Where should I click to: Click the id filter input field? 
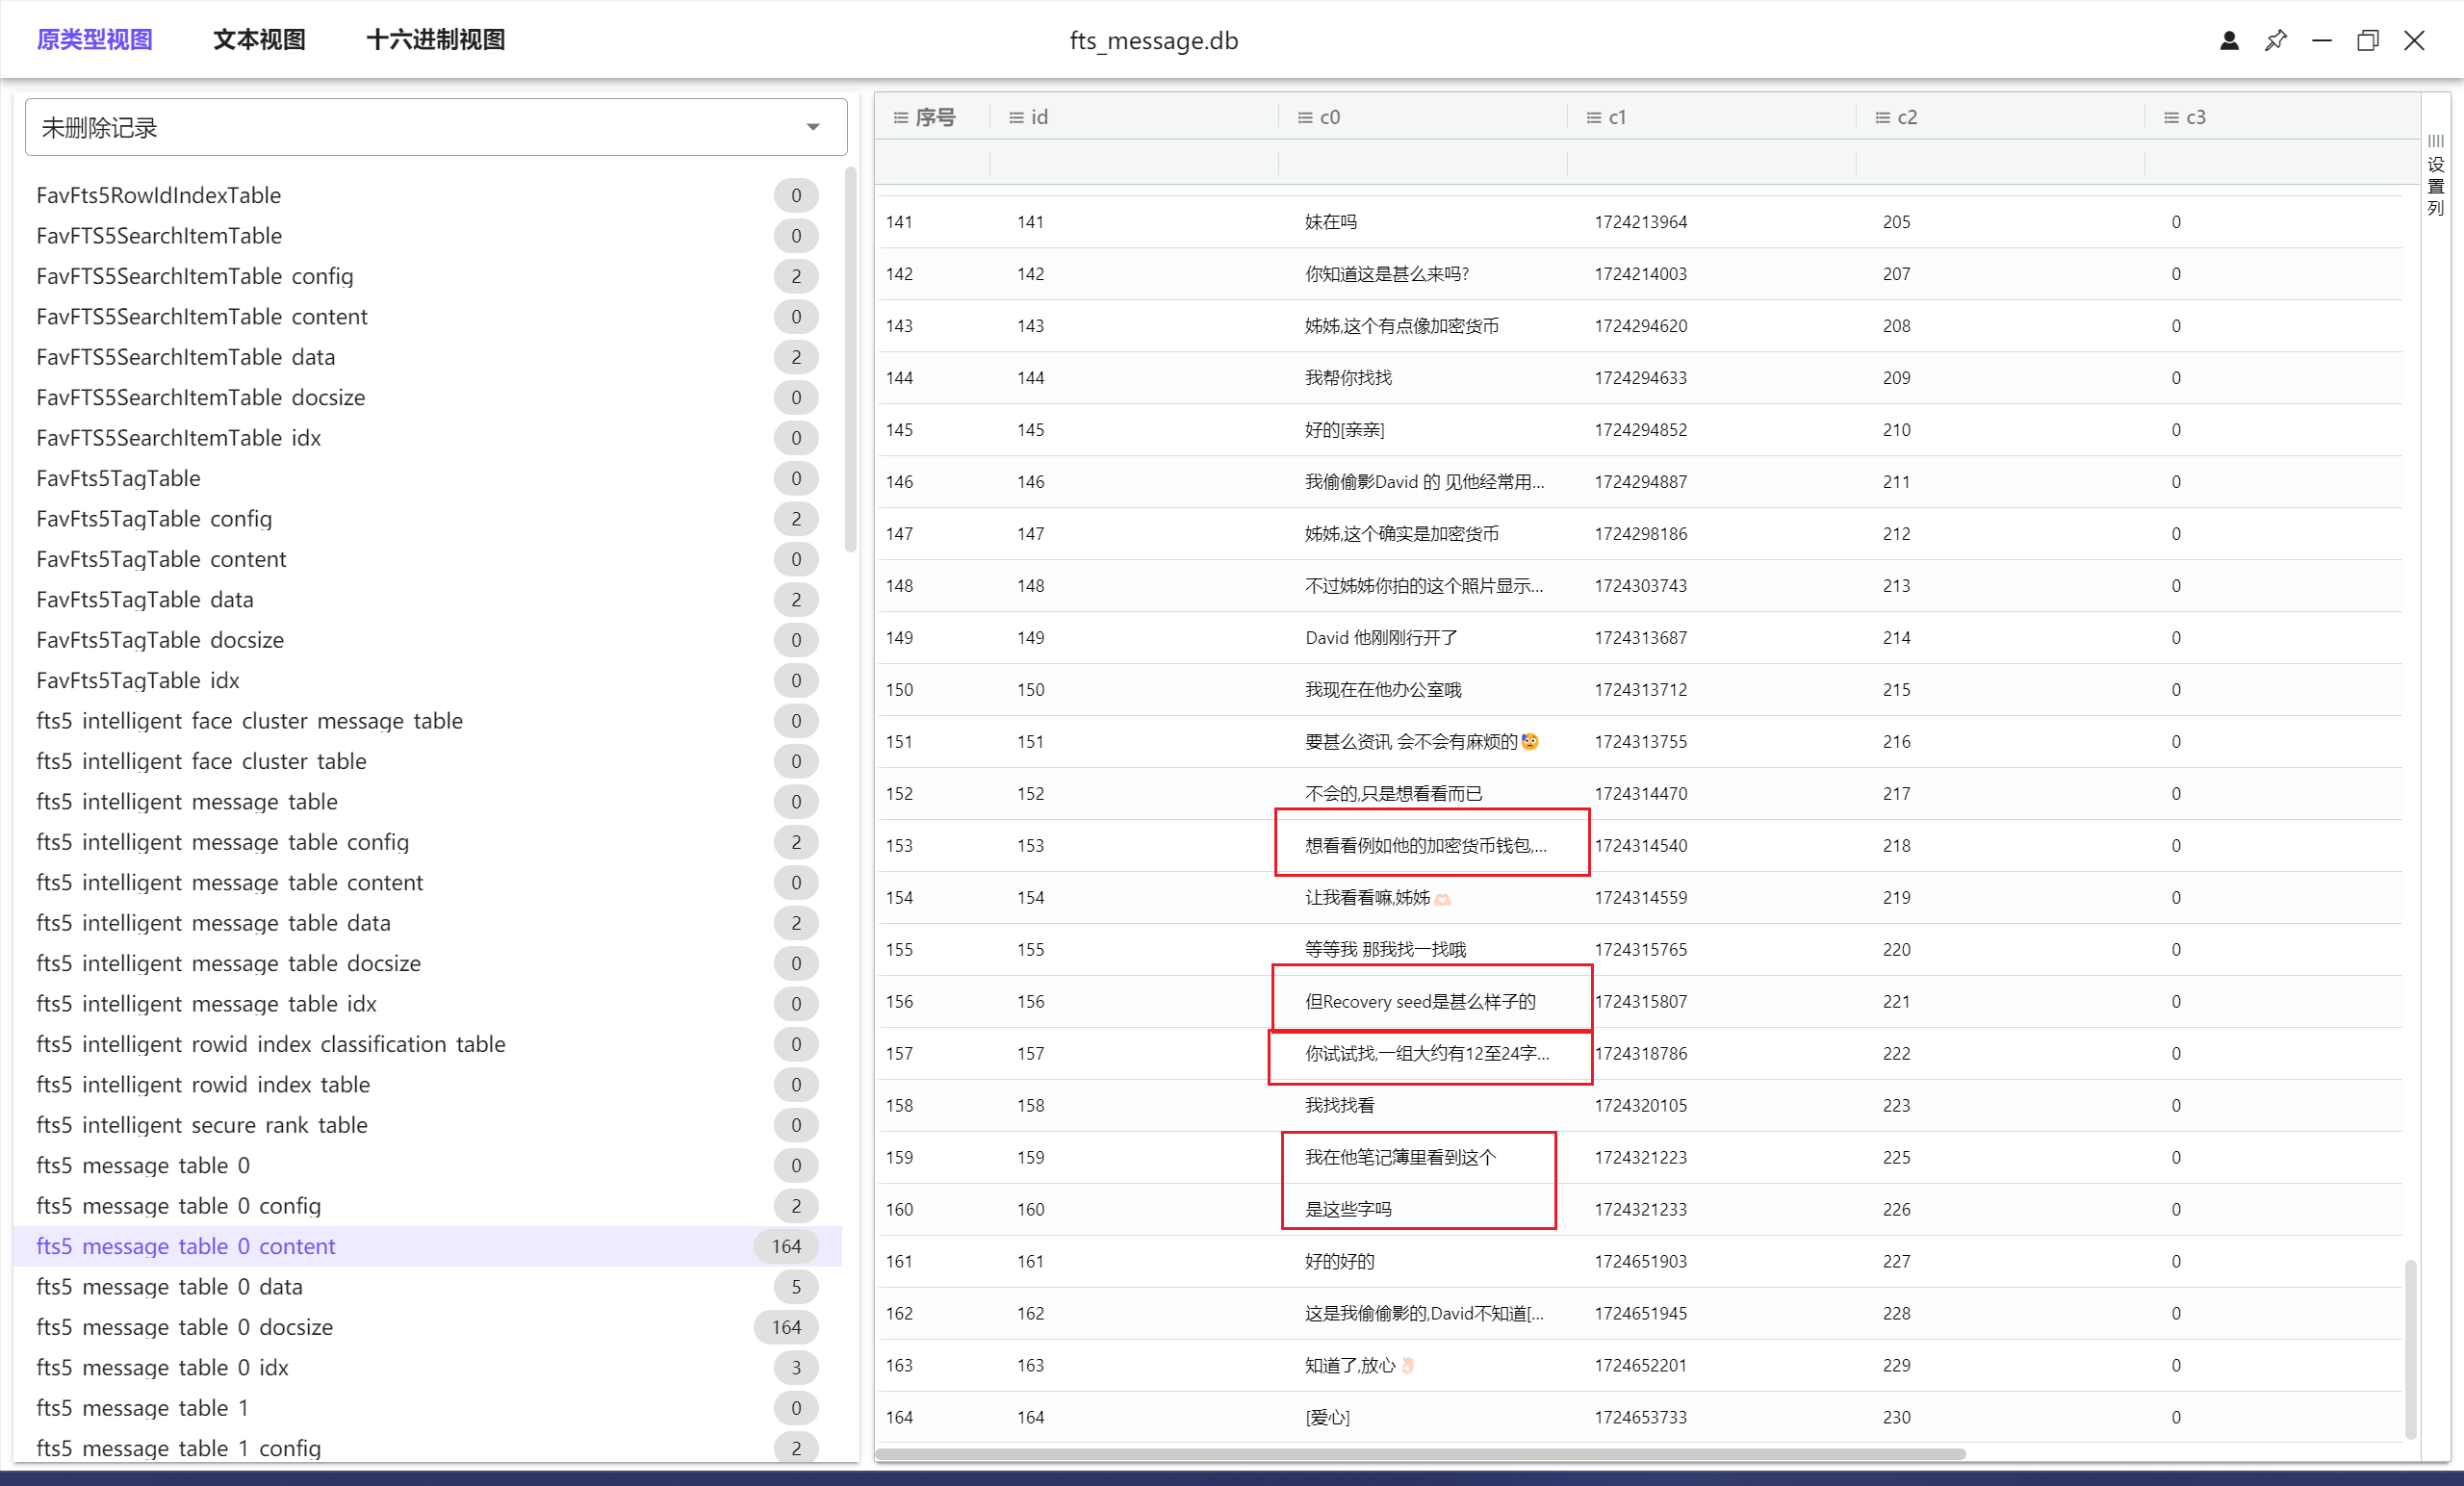point(1132,163)
